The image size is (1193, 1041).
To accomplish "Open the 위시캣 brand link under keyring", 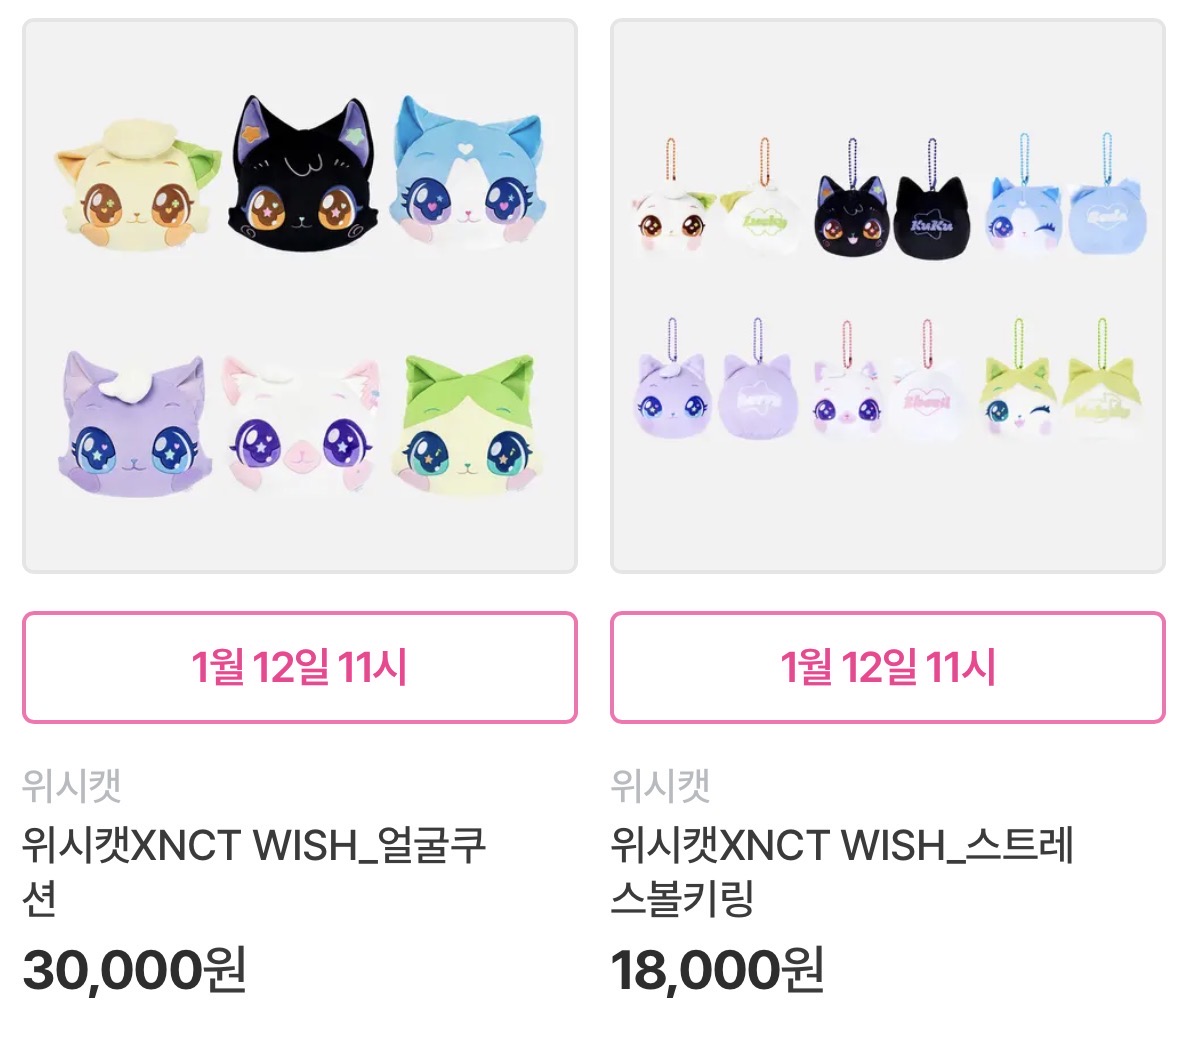I will pos(660,785).
